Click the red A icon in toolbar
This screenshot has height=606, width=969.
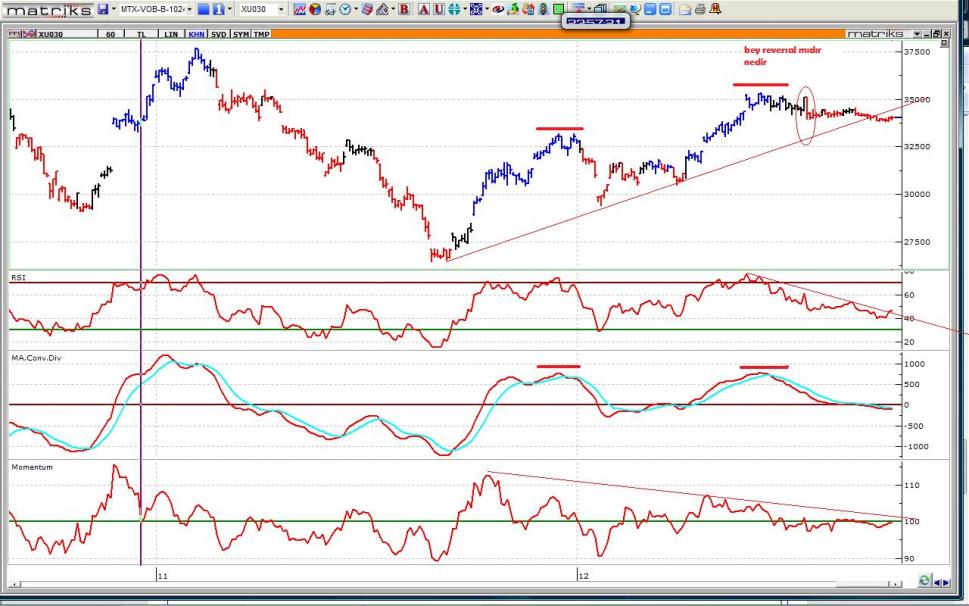click(423, 9)
